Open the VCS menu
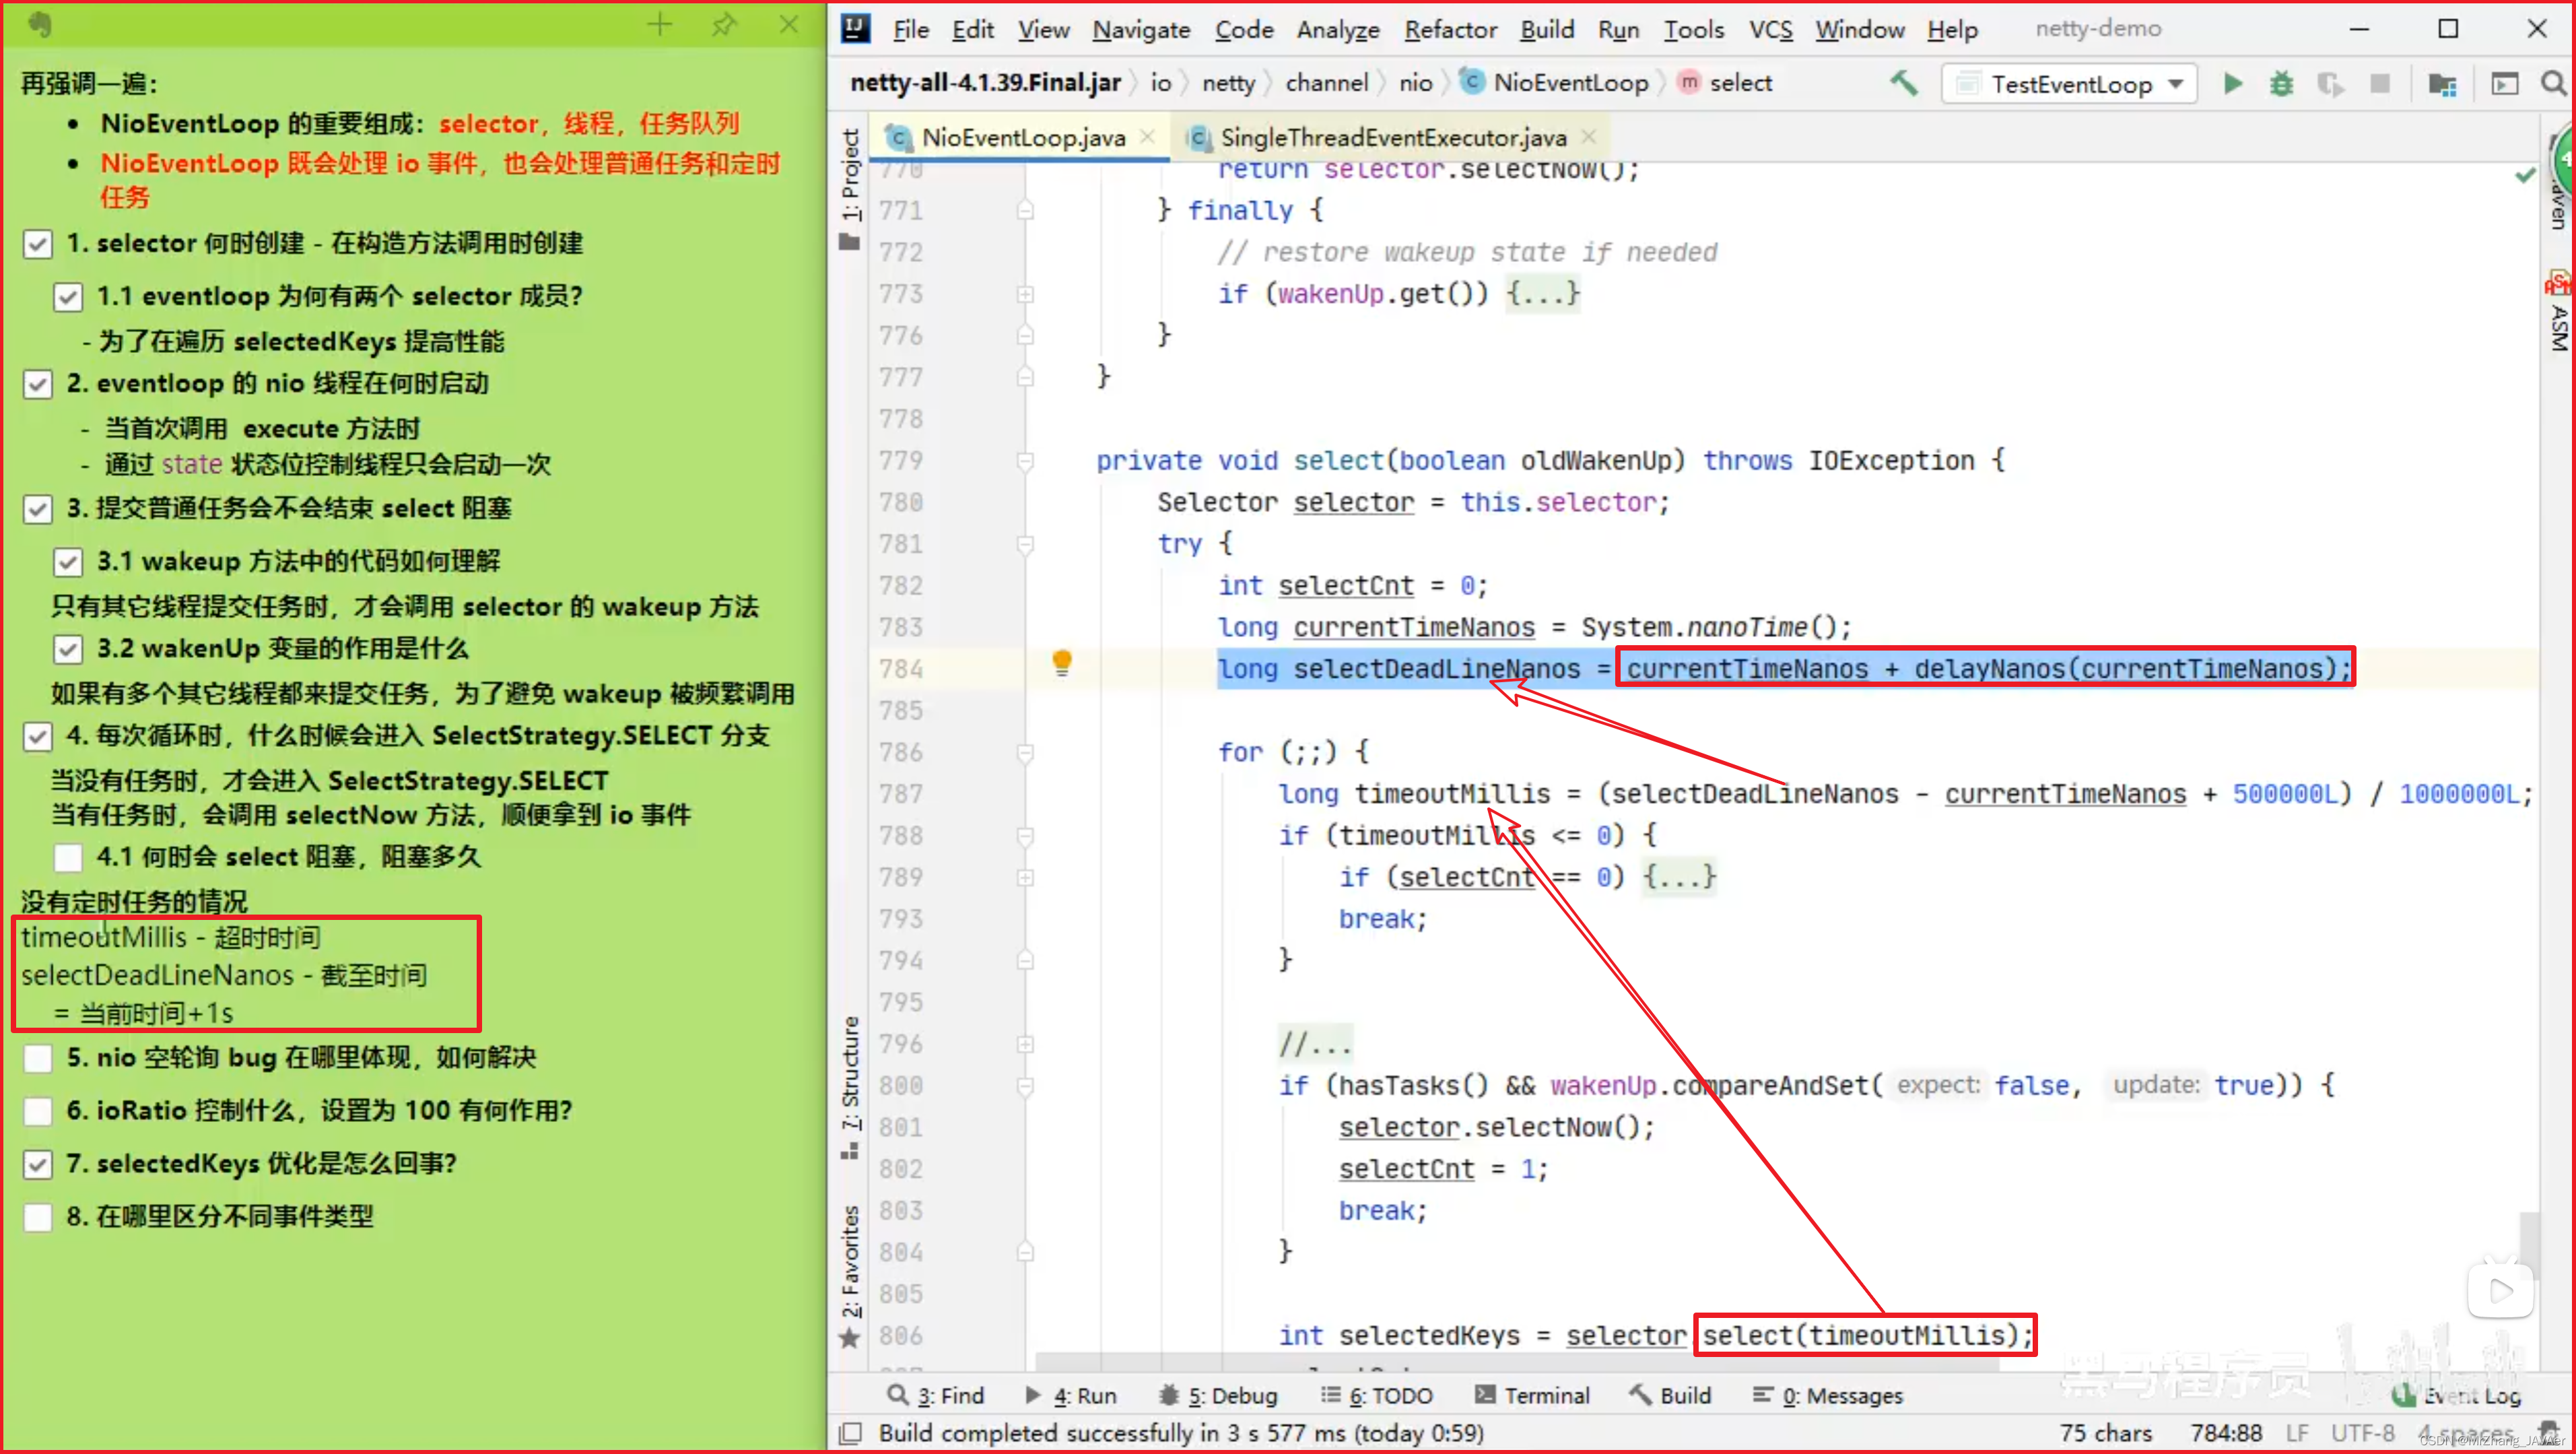 click(x=1770, y=29)
